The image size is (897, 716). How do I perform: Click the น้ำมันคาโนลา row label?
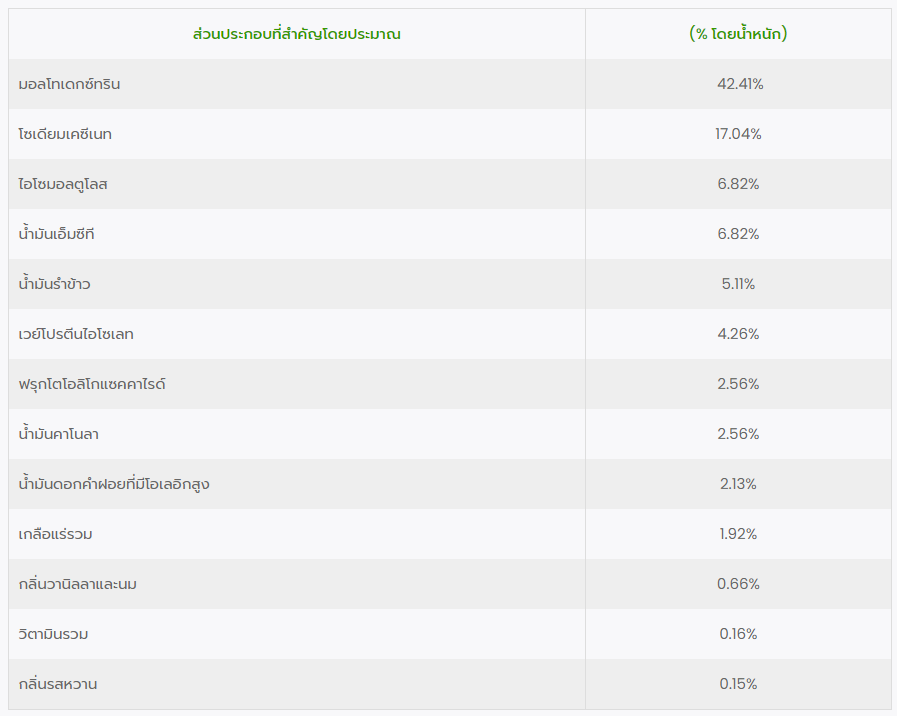click(58, 434)
